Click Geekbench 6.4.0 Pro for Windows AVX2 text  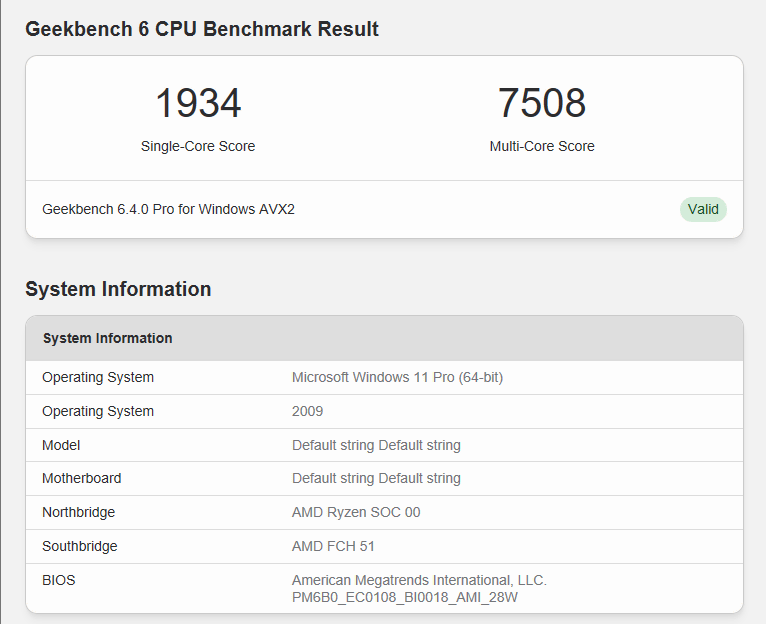[169, 209]
